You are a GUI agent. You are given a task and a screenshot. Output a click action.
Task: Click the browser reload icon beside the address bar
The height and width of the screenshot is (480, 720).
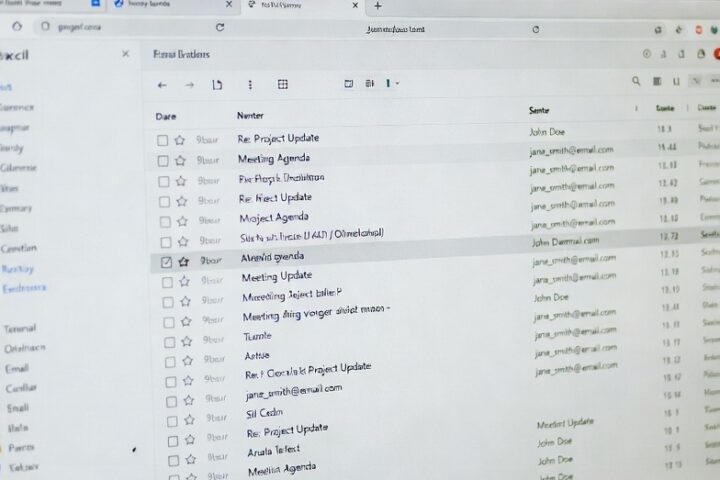click(x=220, y=28)
